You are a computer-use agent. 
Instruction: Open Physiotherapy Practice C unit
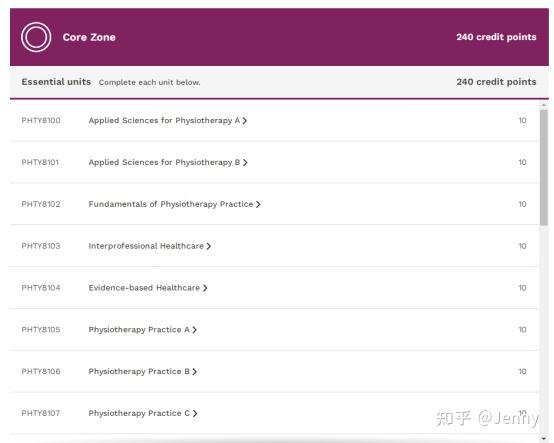point(139,413)
